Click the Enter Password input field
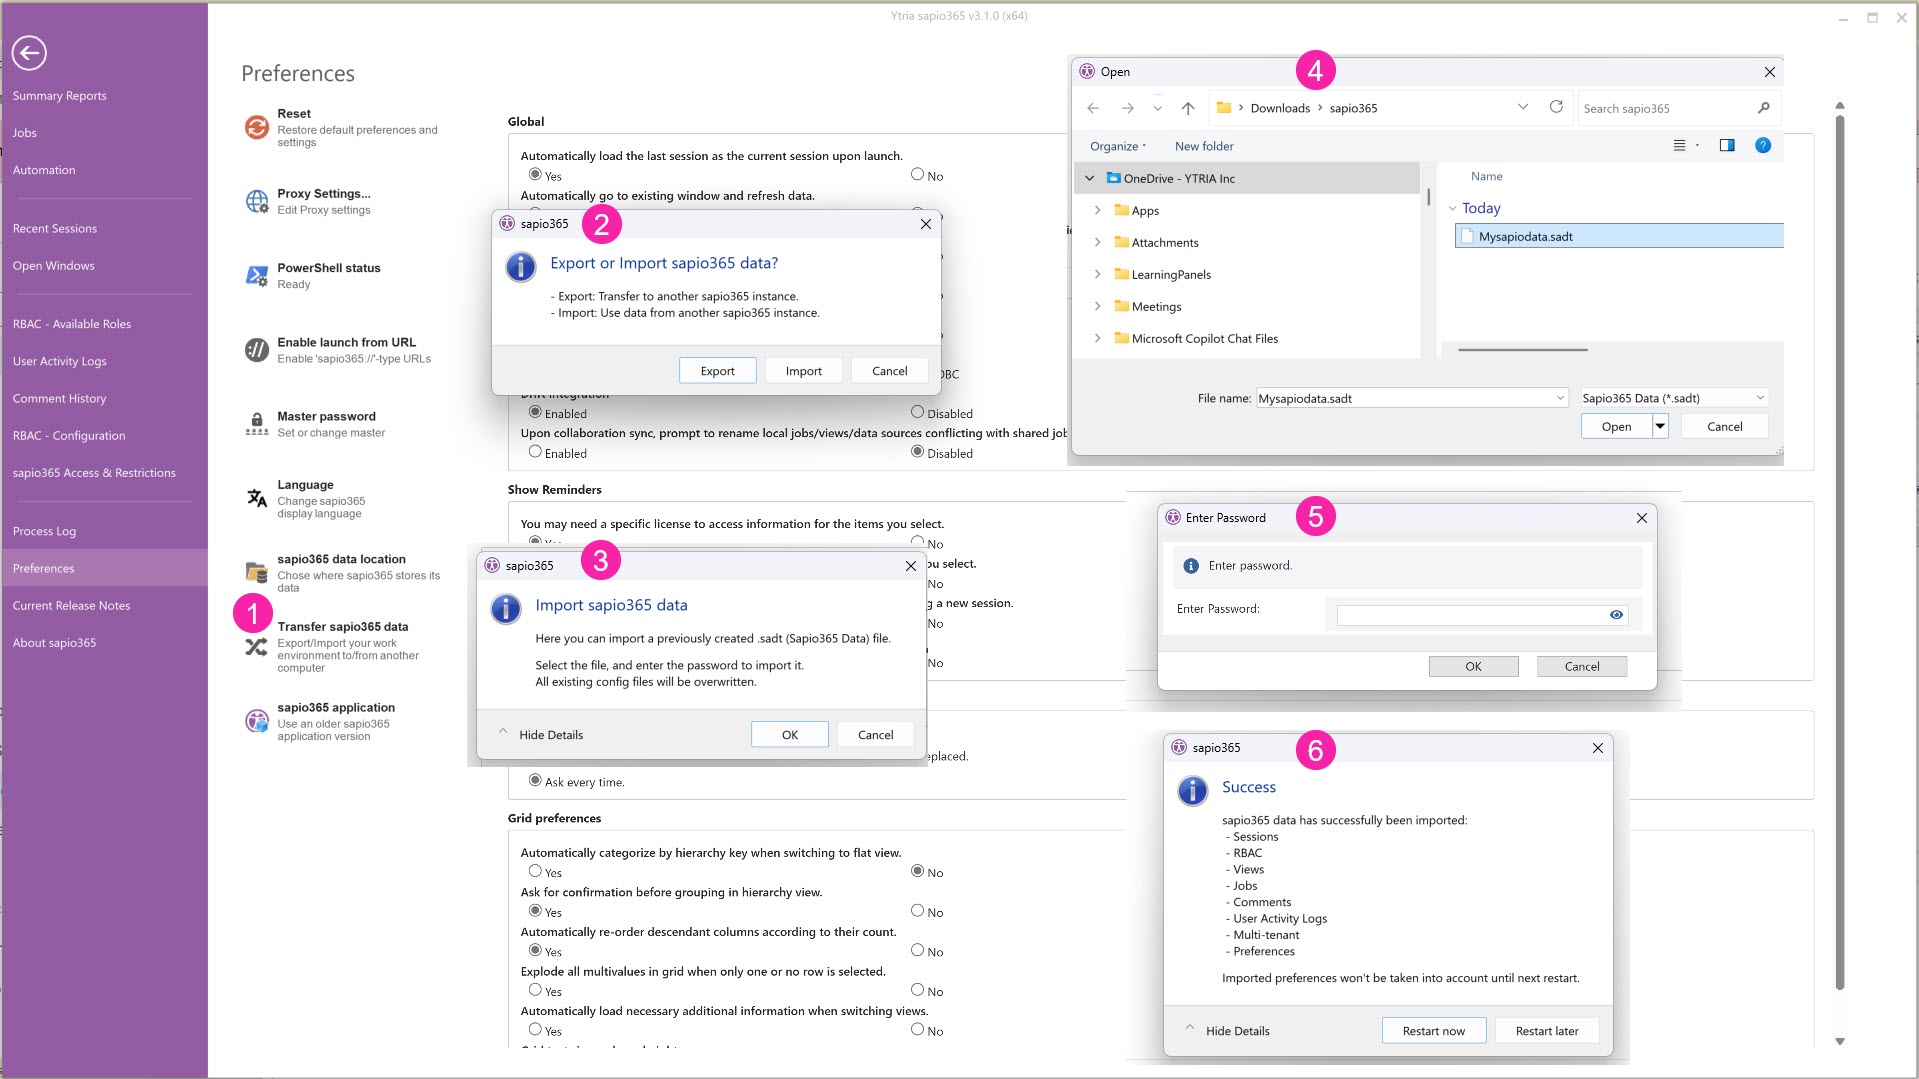1919x1079 pixels. tap(1470, 615)
